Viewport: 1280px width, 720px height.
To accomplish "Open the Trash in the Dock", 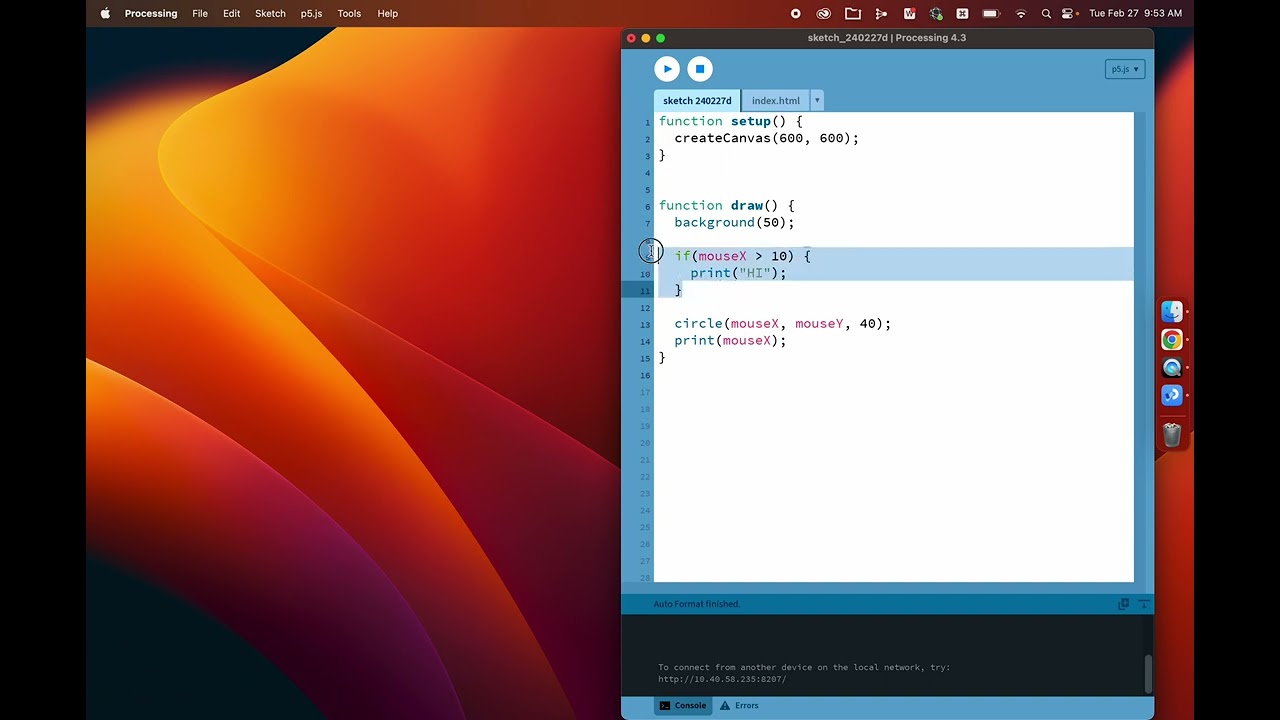I will (1172, 434).
